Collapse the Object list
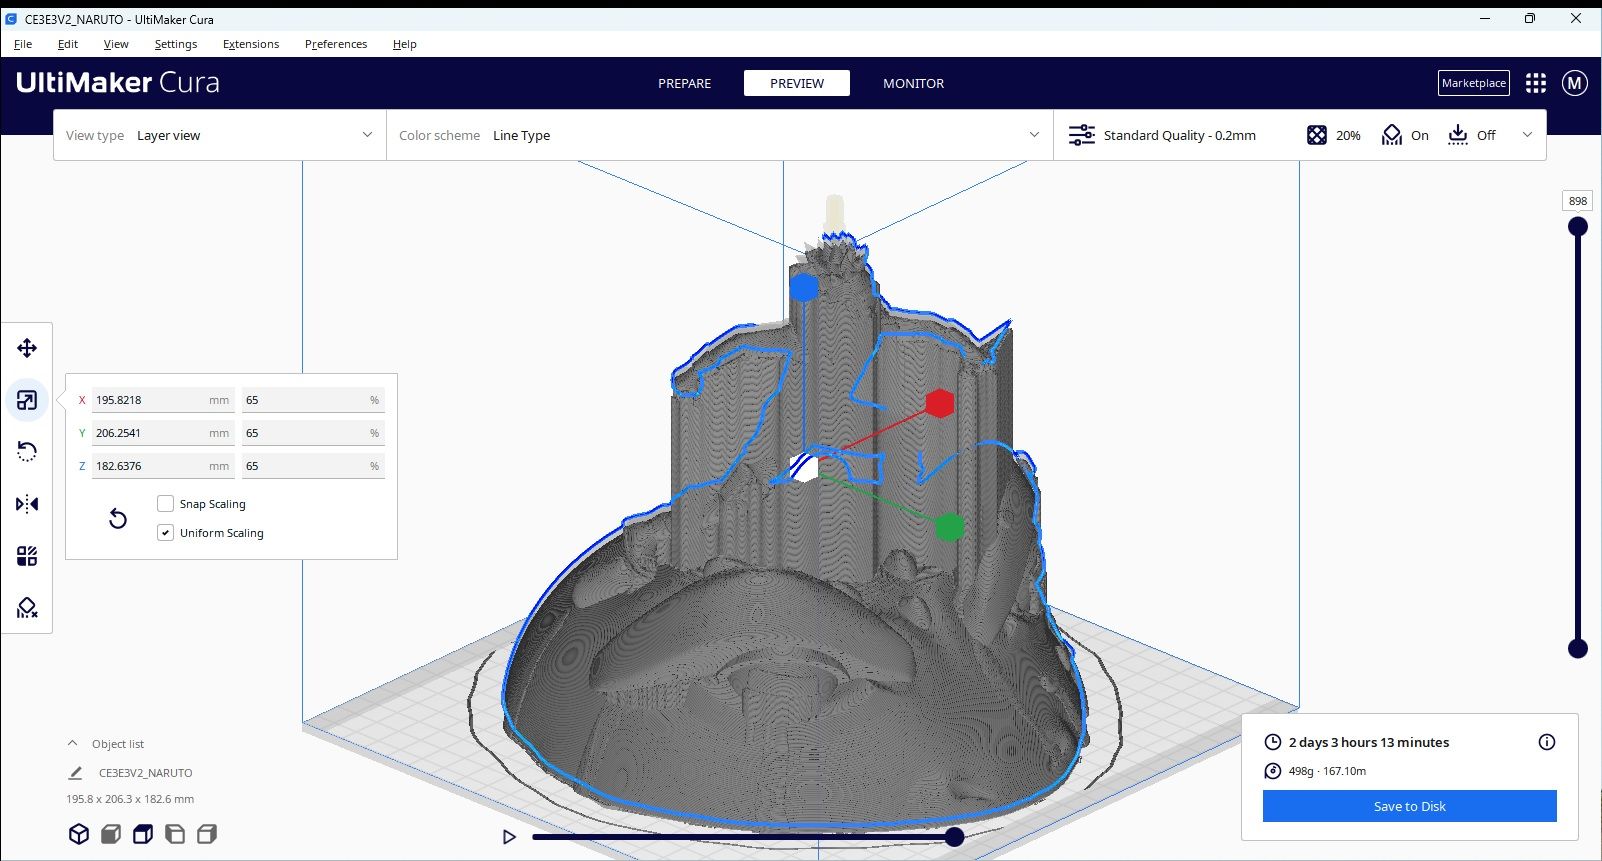The width and height of the screenshot is (1602, 861). (72, 744)
